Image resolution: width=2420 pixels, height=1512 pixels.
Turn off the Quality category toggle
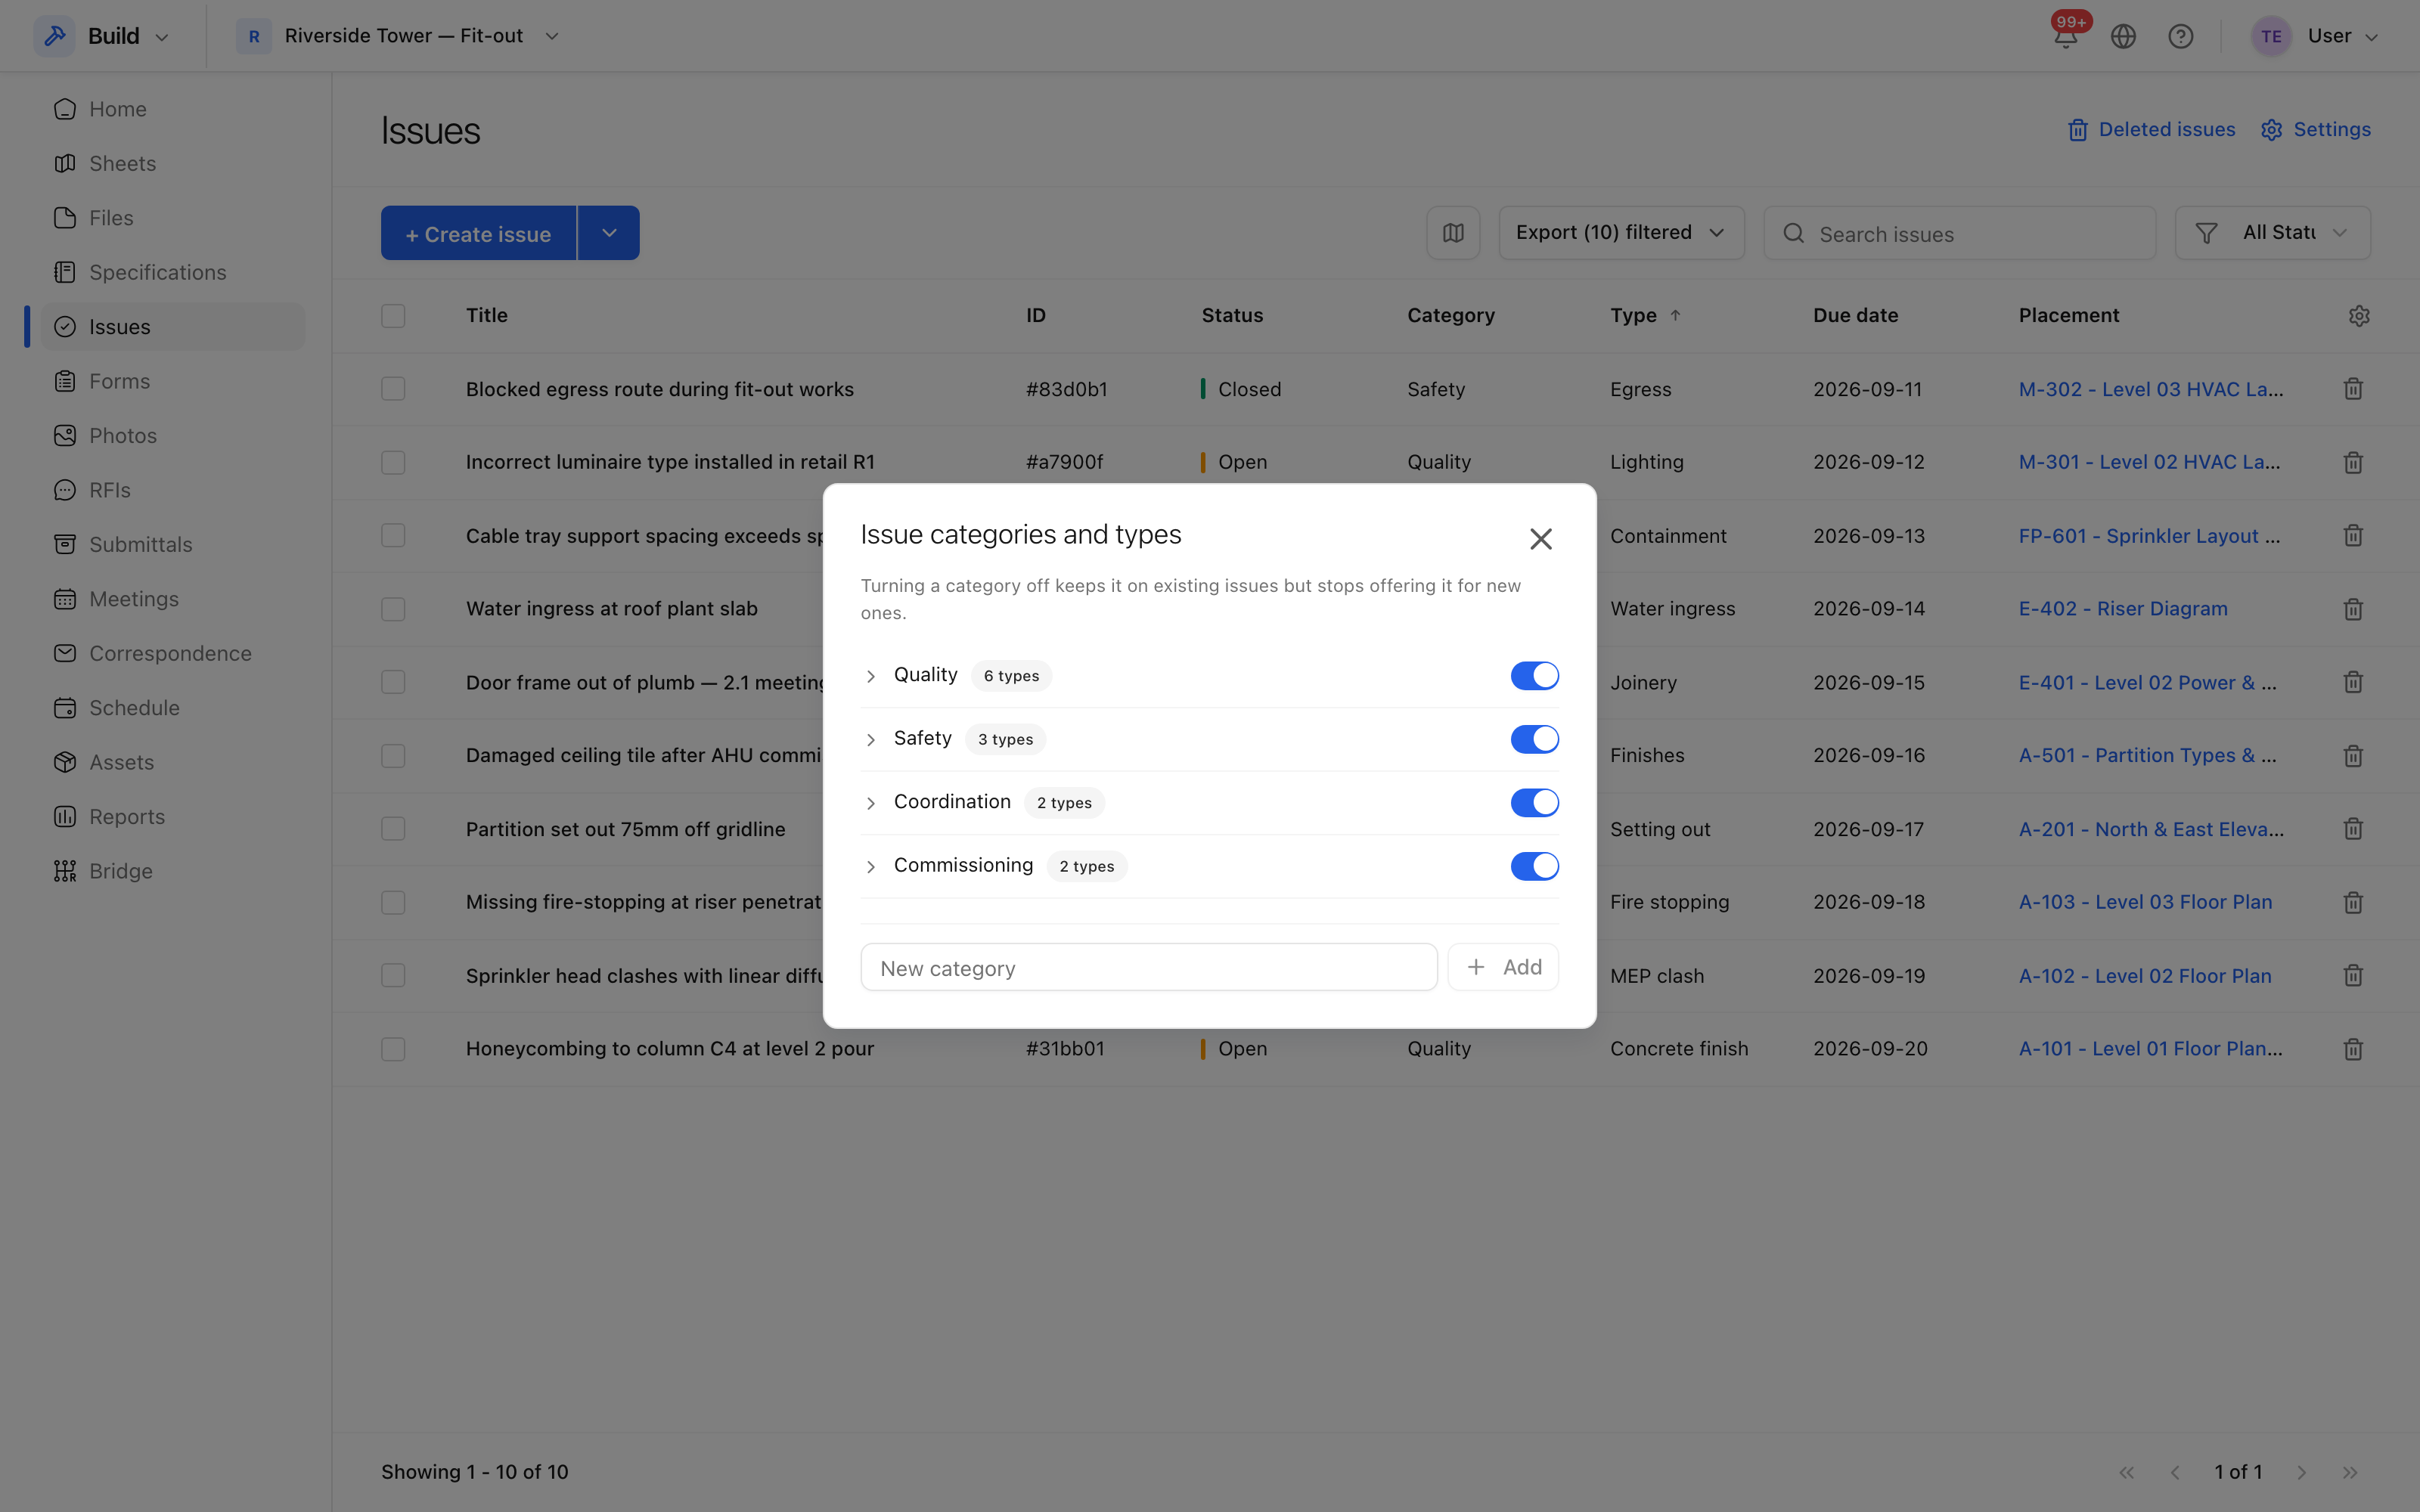[x=1534, y=676]
